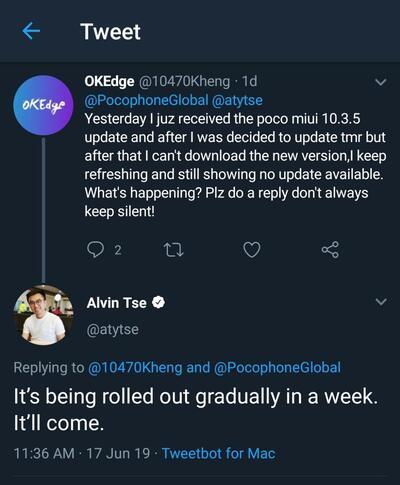The image size is (400, 485).
Task: Open the OKEdge profile avatar
Action: 43,105
